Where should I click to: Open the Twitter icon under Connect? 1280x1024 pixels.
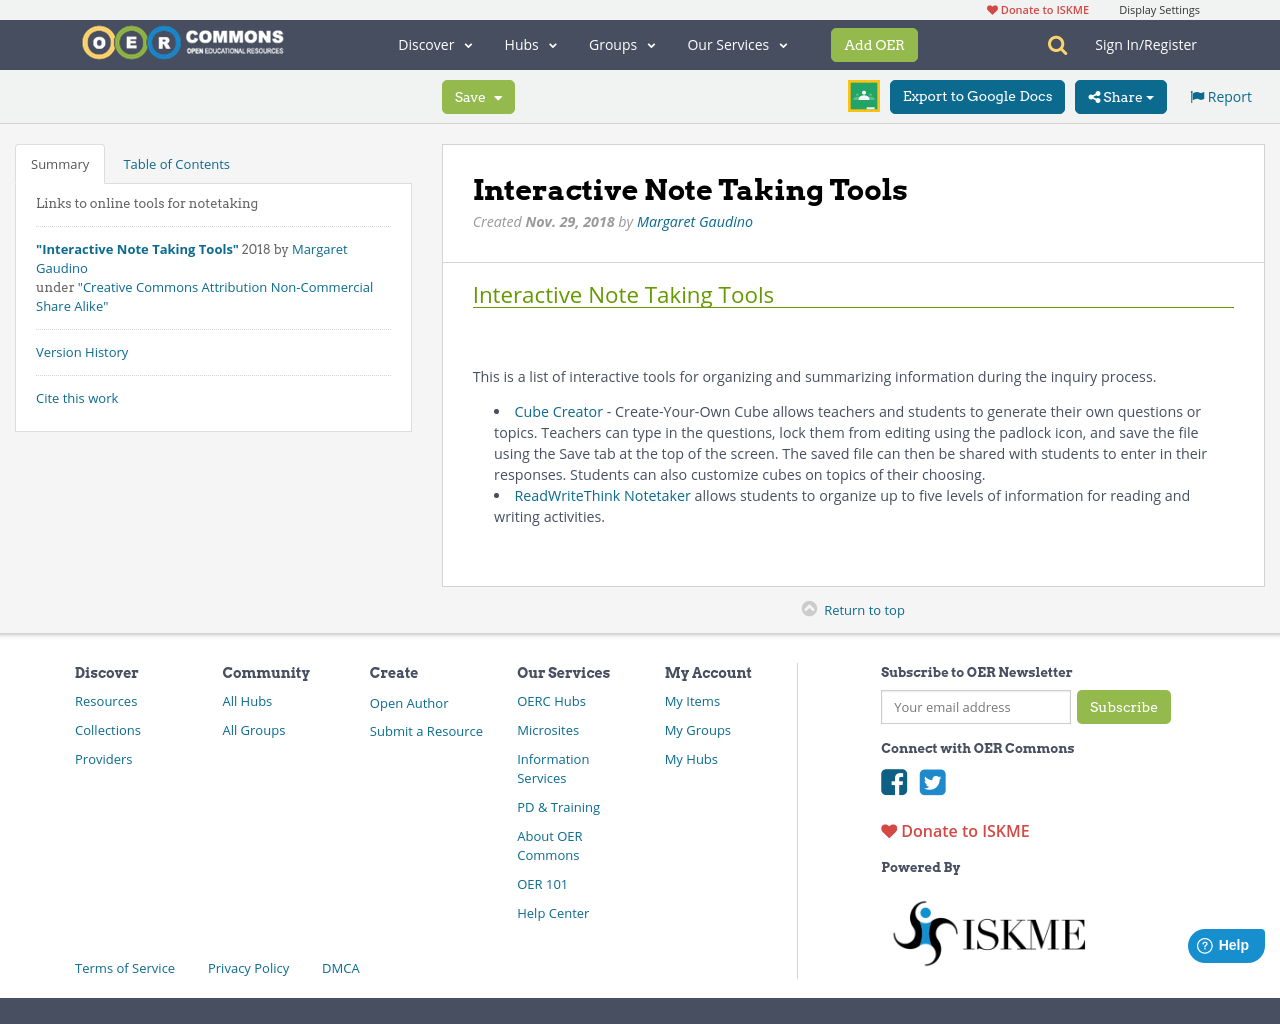click(933, 783)
